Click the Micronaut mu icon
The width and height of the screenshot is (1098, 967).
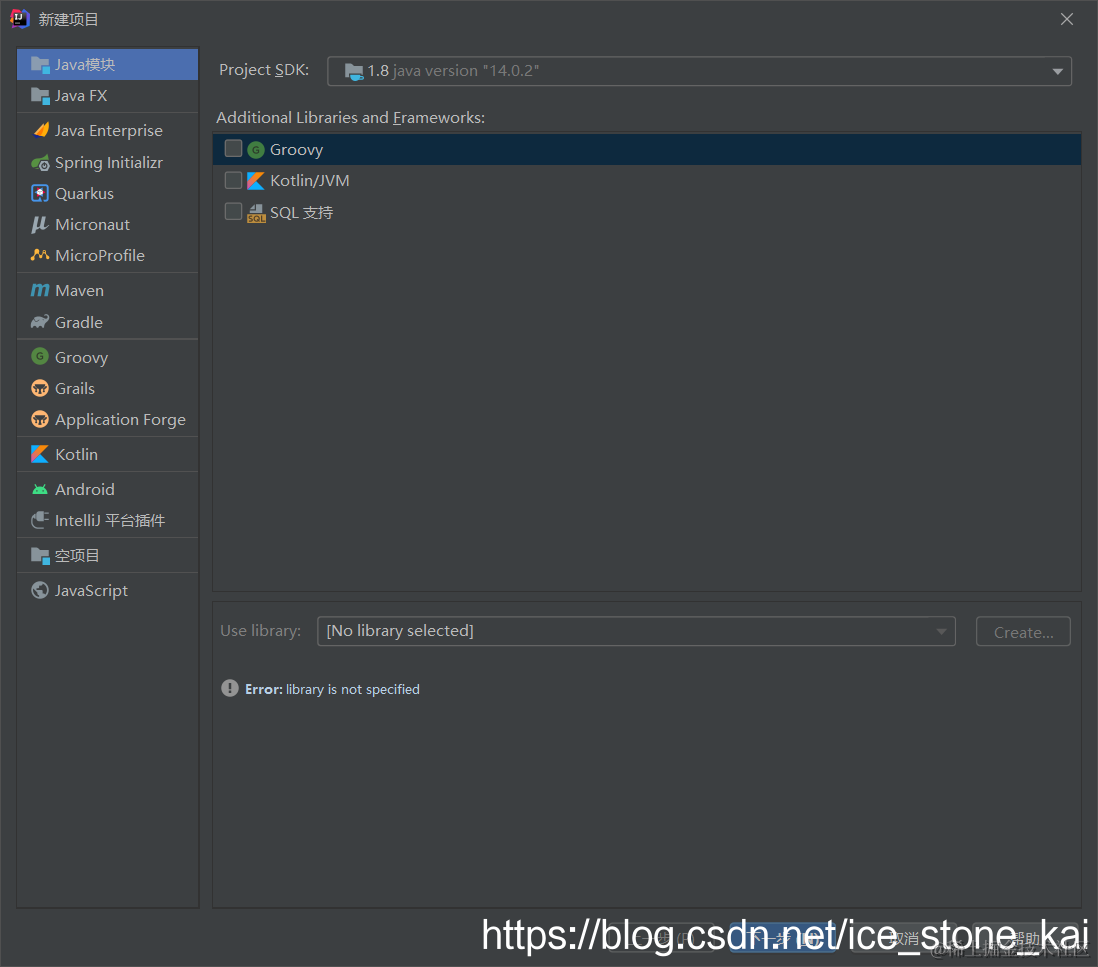(40, 224)
